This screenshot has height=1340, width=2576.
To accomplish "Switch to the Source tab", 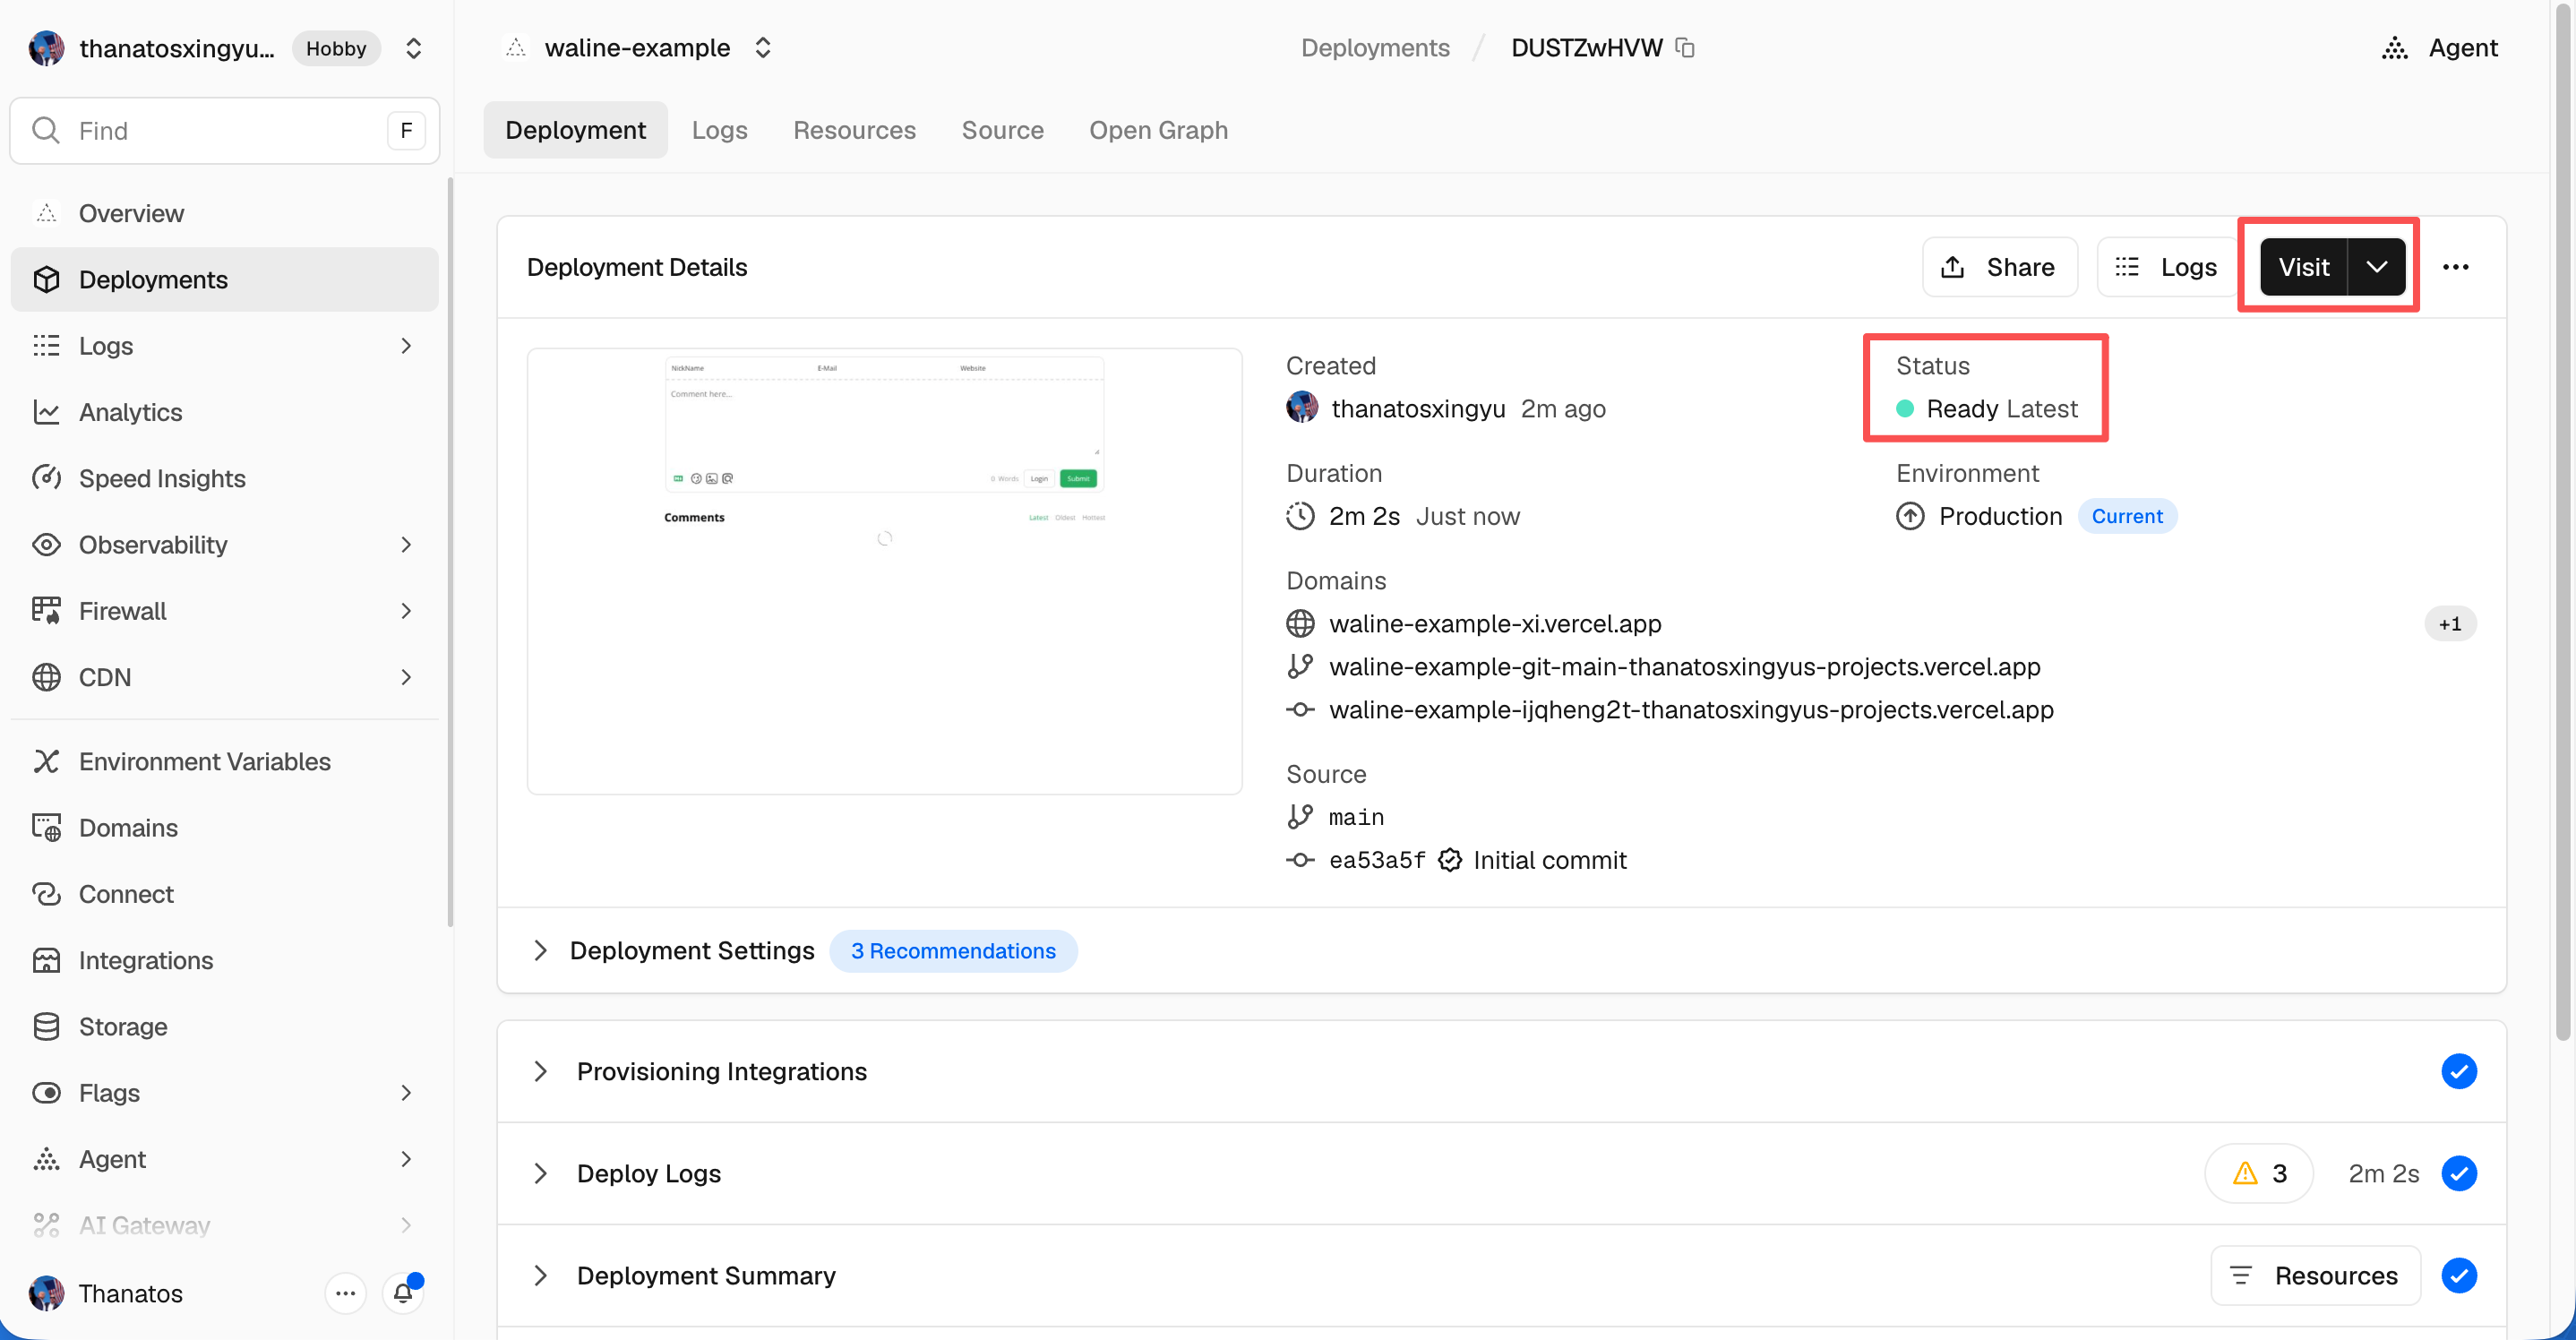I will point(1002,130).
